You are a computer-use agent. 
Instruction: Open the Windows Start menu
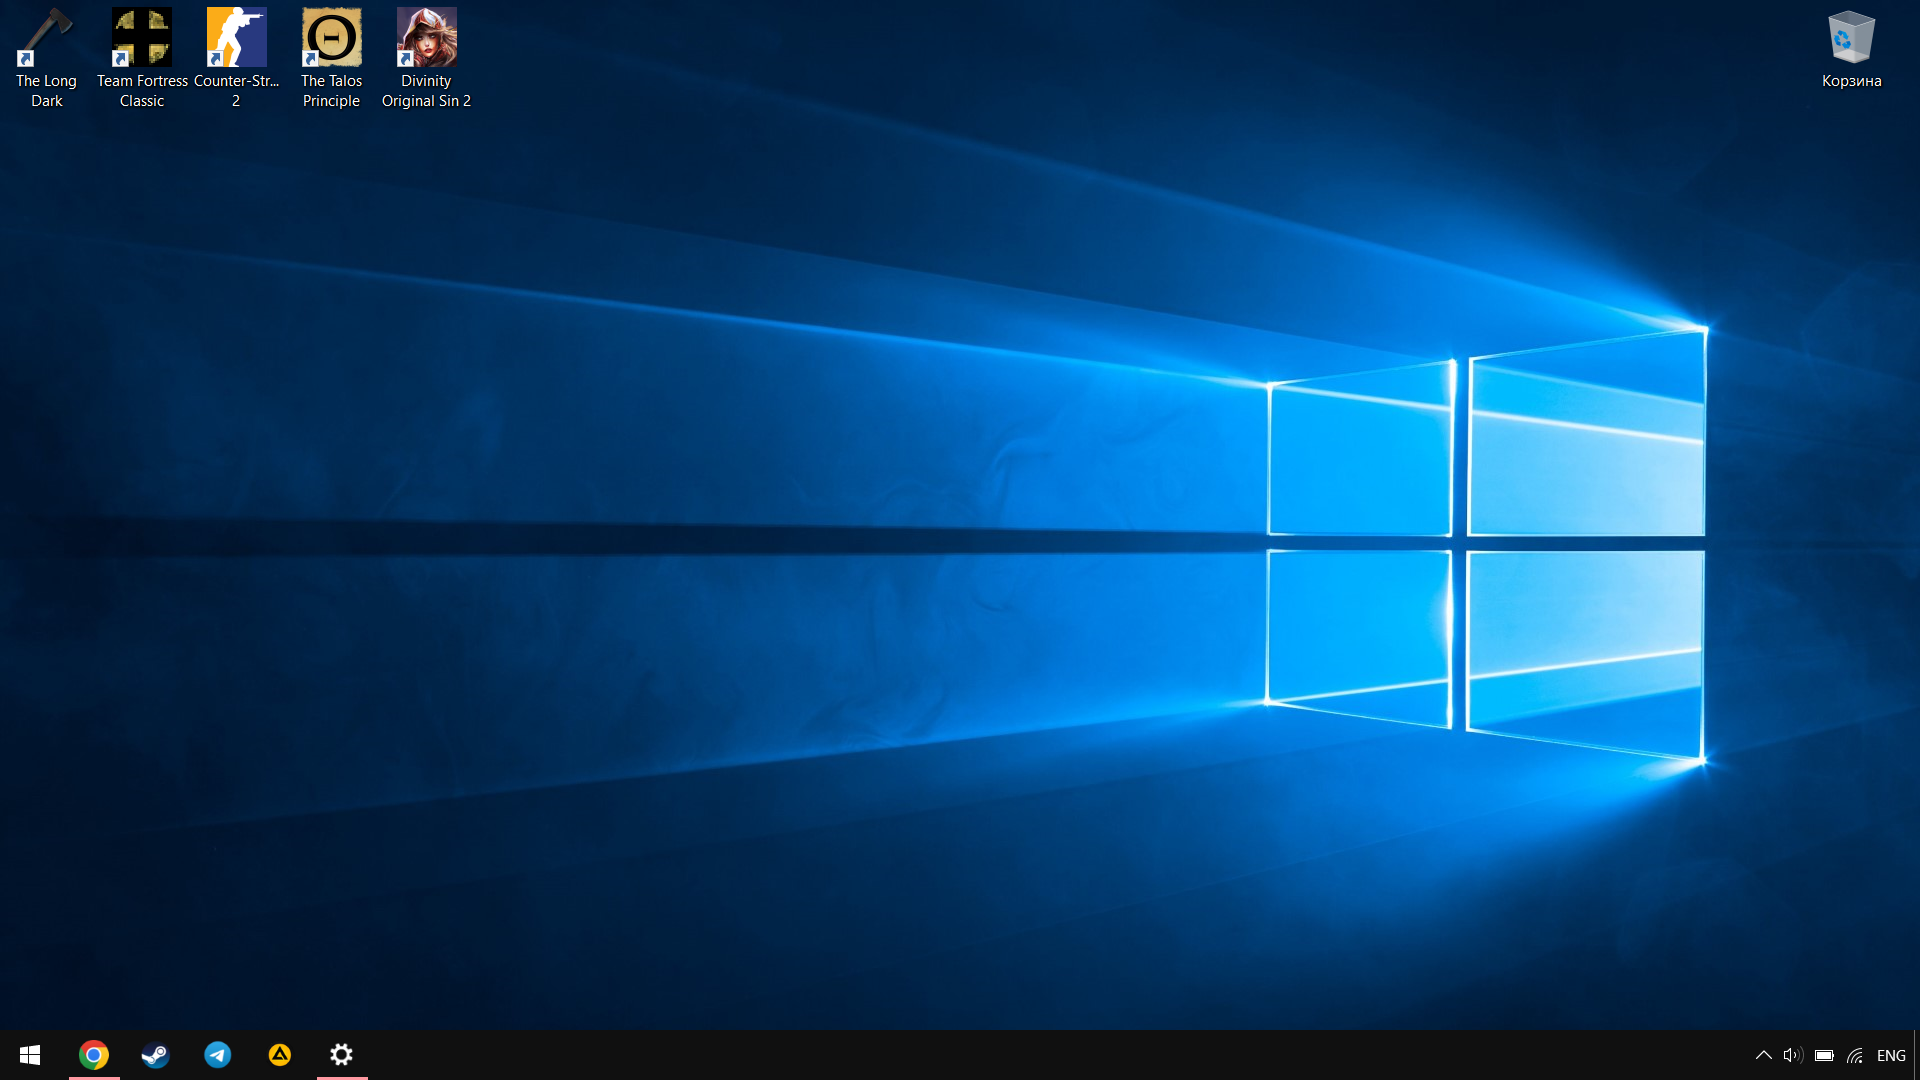tap(30, 1055)
